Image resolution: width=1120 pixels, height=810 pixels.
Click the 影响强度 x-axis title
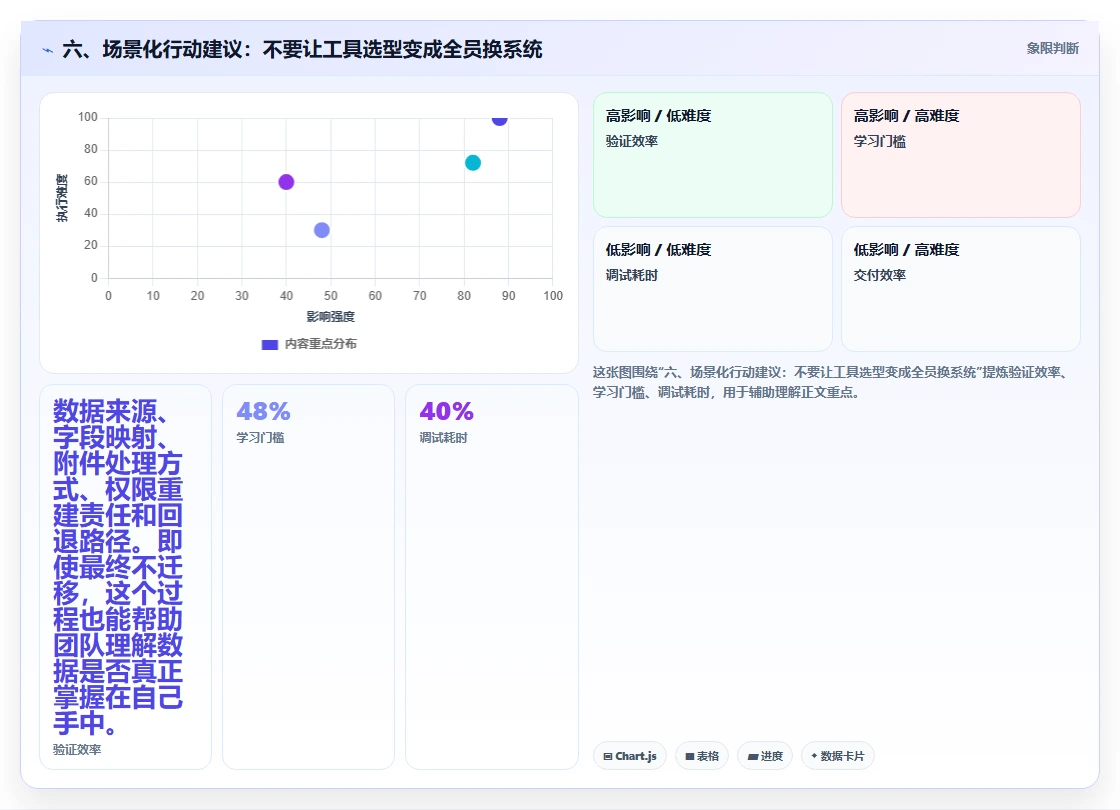pos(330,316)
